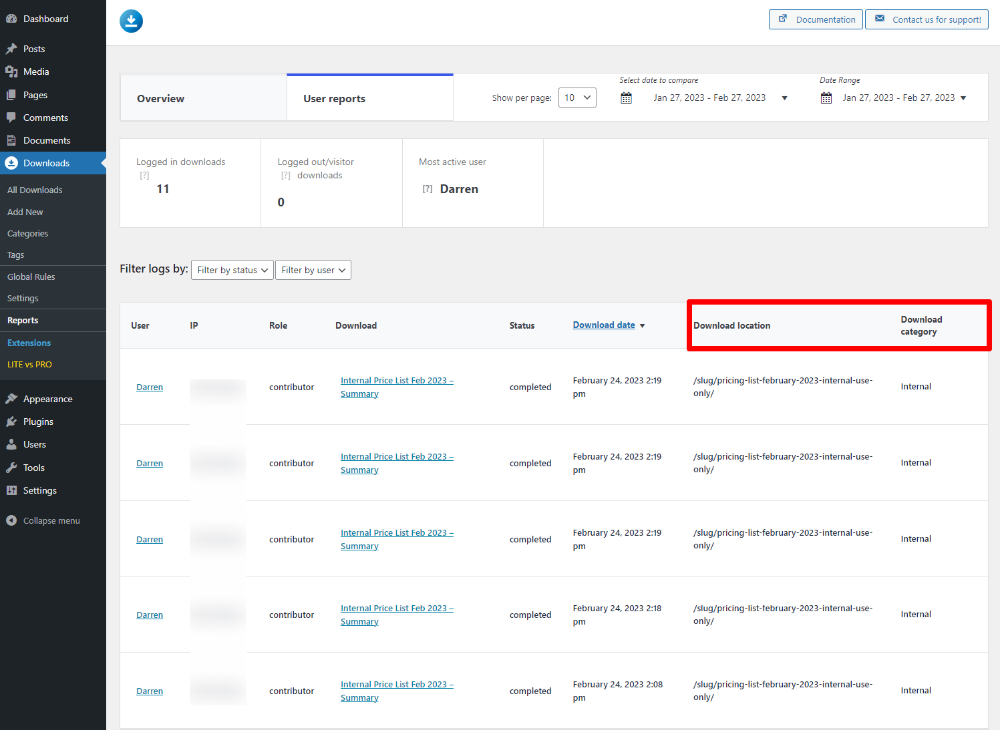
Task: Open Global Rules submenu item
Action: [x=31, y=277]
